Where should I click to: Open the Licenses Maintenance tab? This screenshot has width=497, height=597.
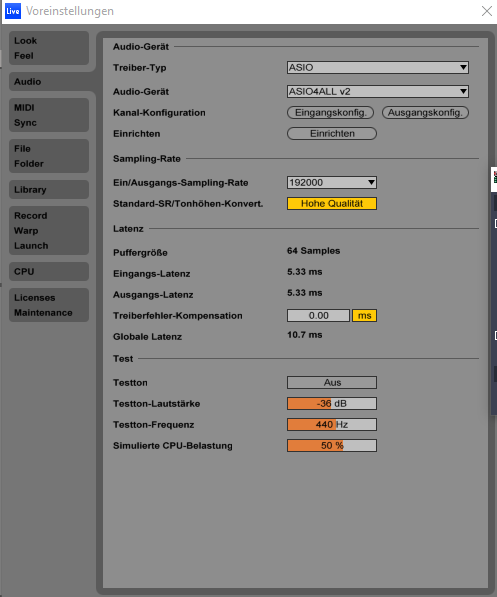[x=49, y=305]
